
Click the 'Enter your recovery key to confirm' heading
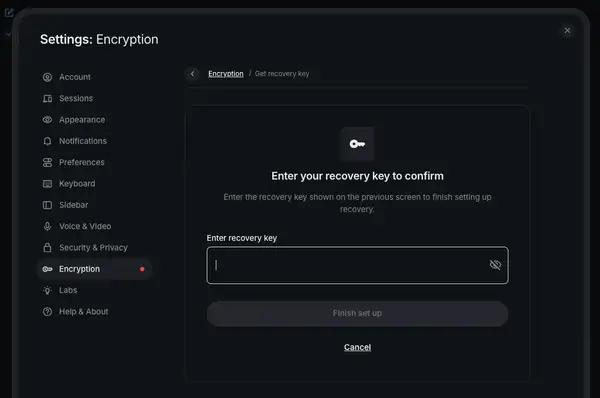tap(357, 176)
